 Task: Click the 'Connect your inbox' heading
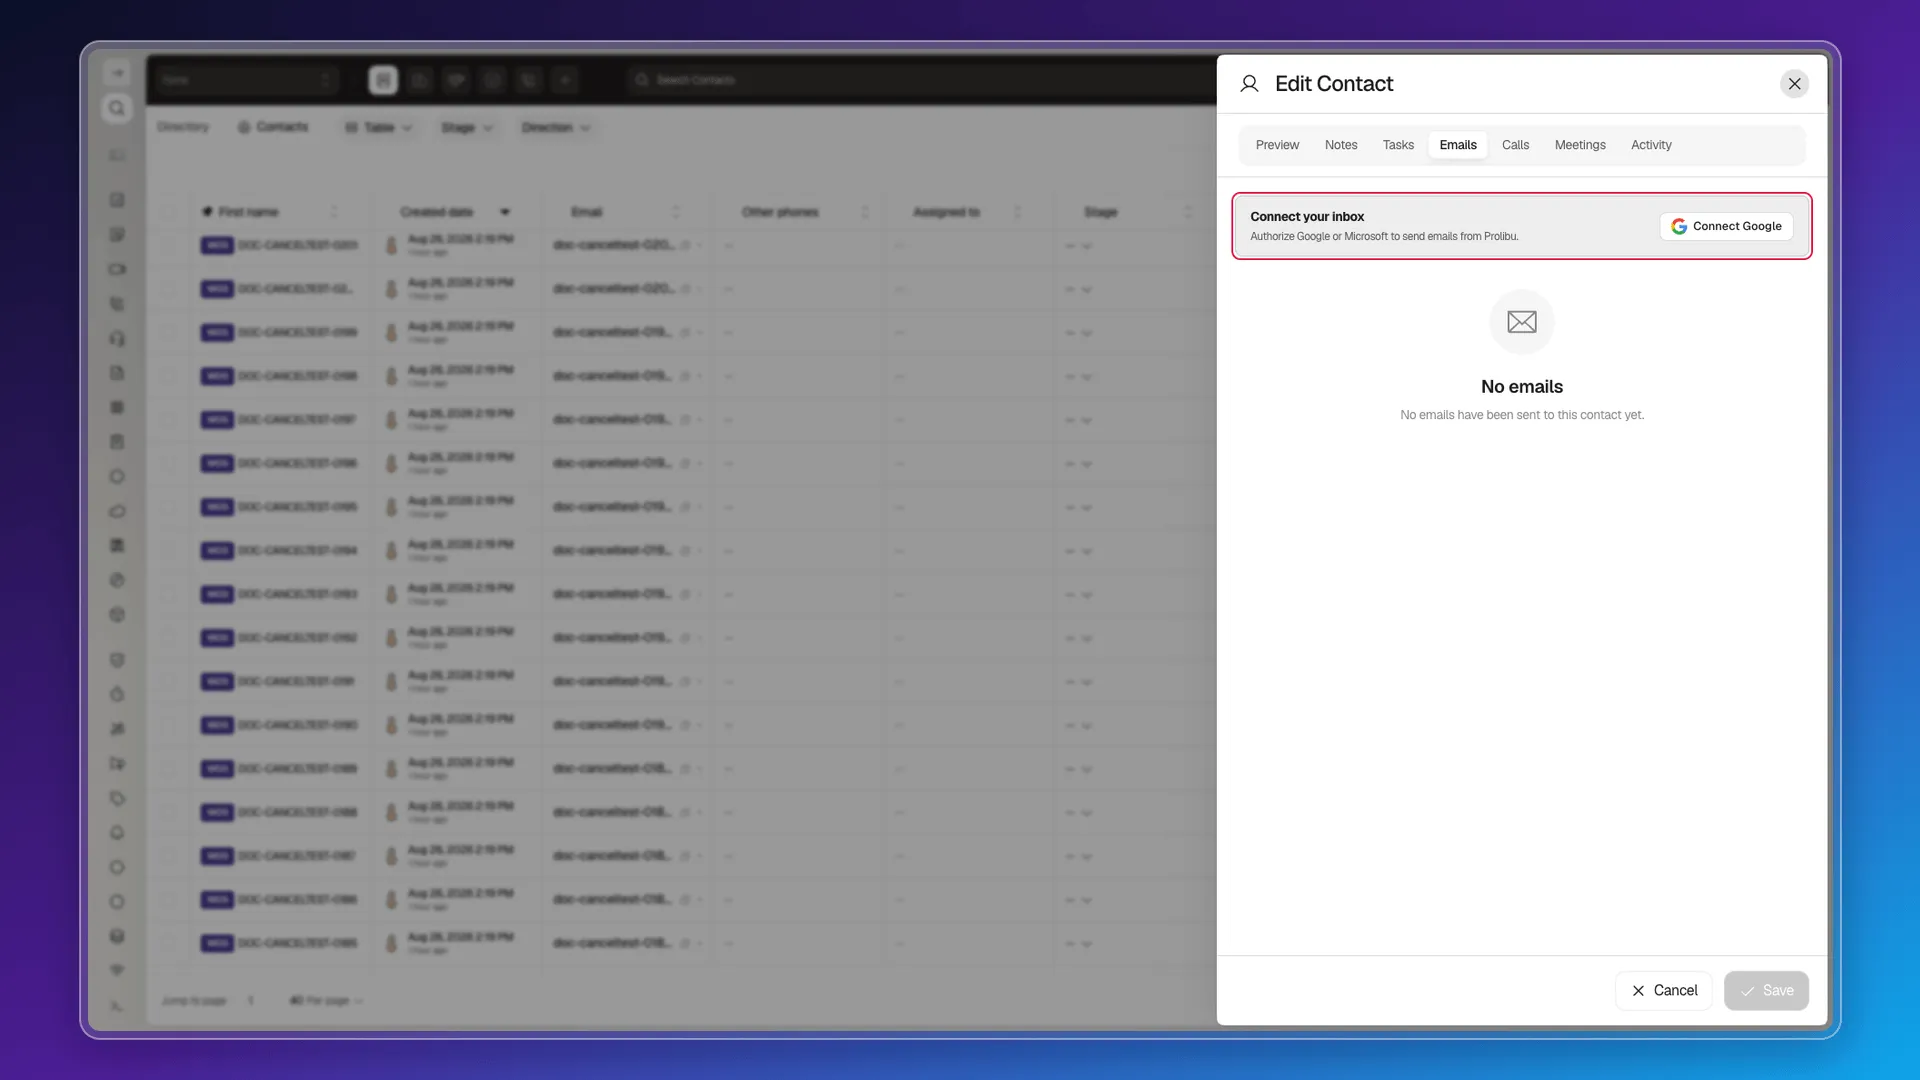(1307, 217)
